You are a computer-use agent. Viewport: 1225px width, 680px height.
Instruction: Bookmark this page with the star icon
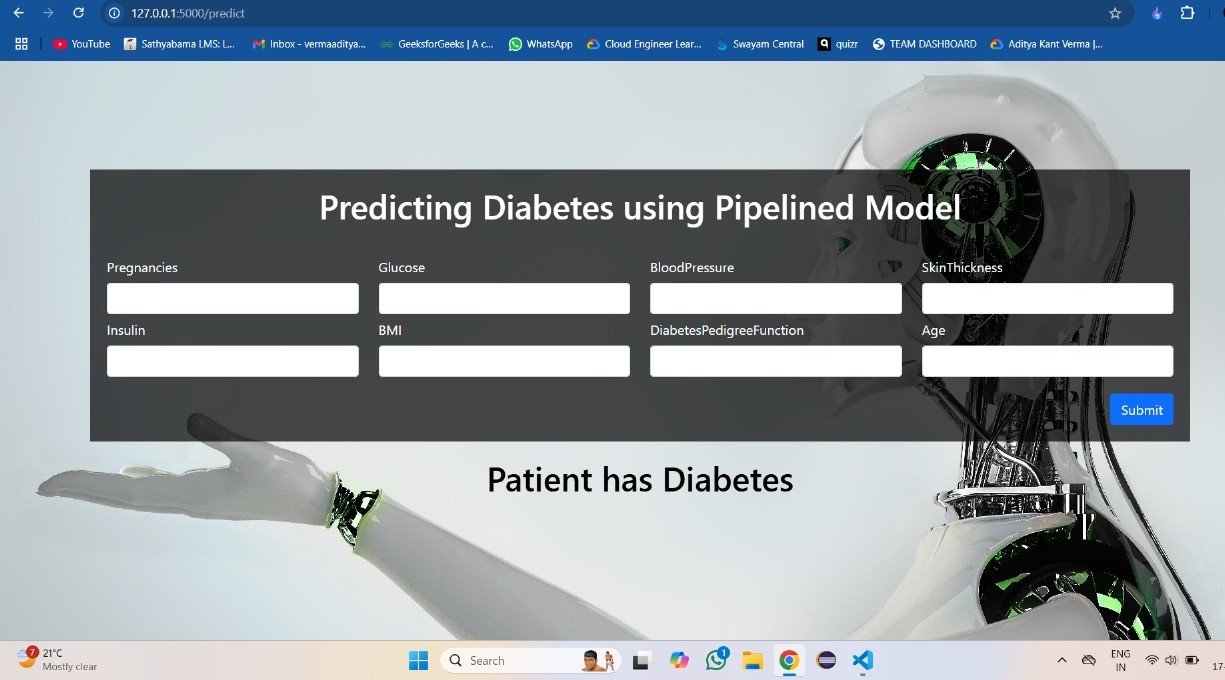click(x=1115, y=13)
